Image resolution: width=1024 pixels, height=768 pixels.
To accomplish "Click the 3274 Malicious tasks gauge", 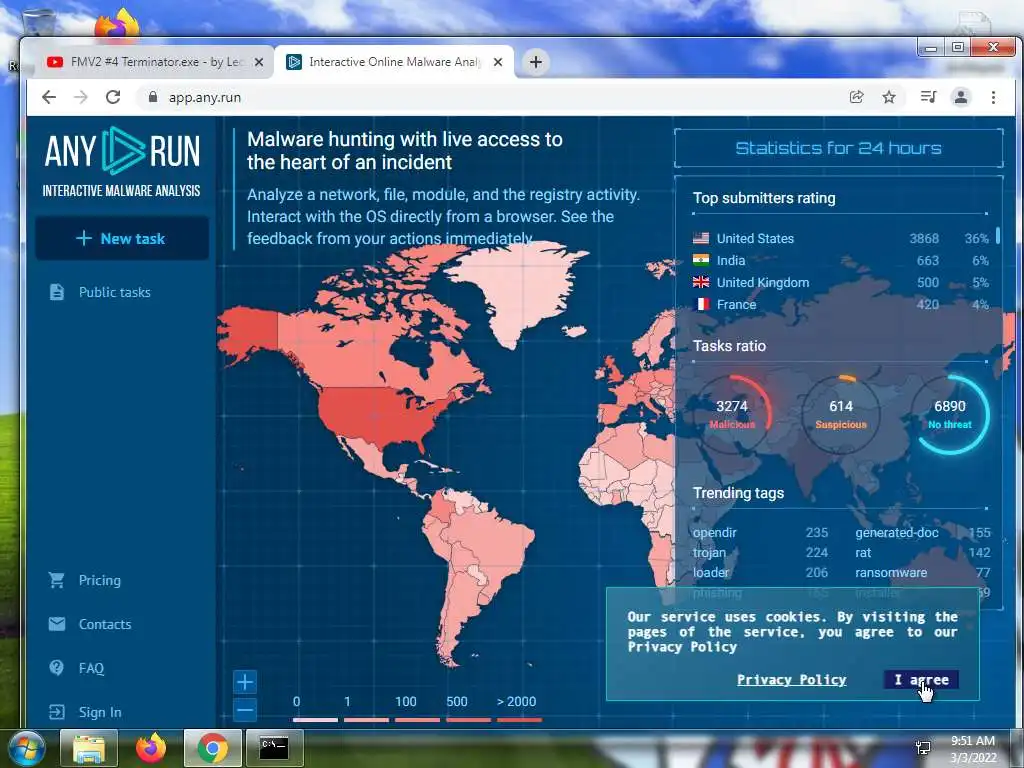I will tap(732, 414).
